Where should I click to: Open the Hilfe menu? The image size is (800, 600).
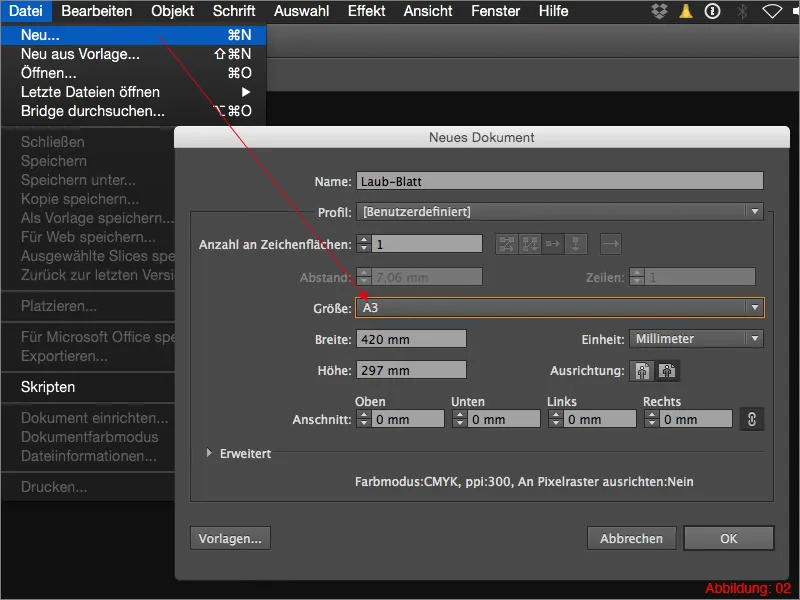(x=554, y=11)
